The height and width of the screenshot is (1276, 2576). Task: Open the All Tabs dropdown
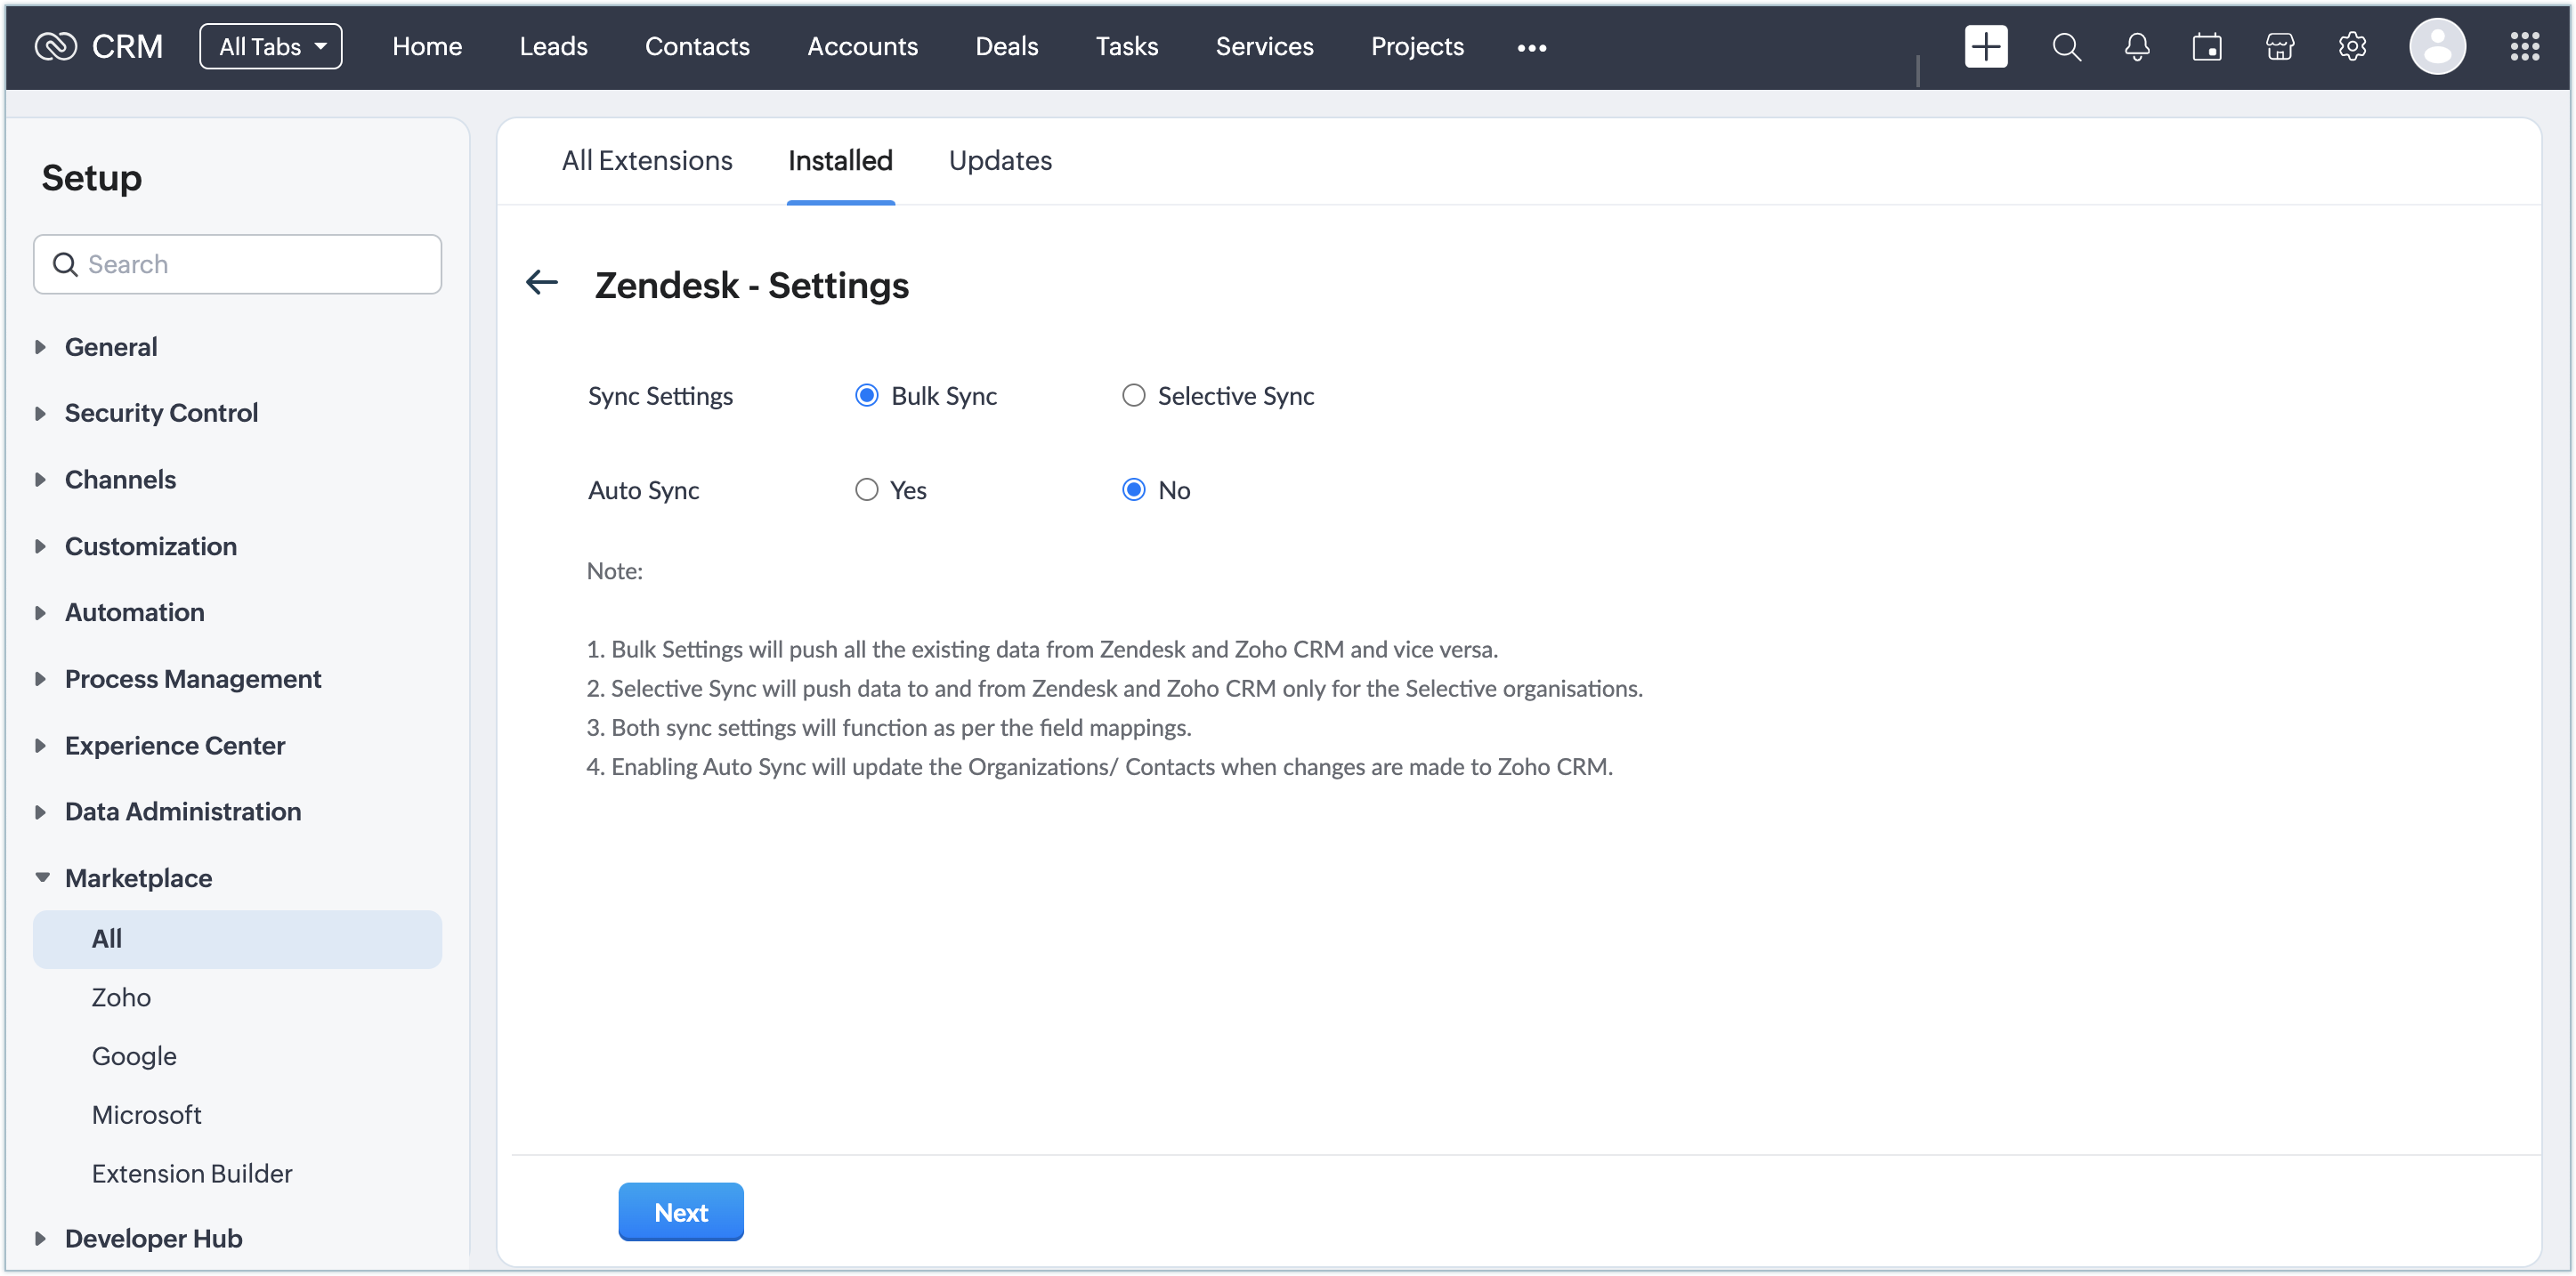click(271, 46)
